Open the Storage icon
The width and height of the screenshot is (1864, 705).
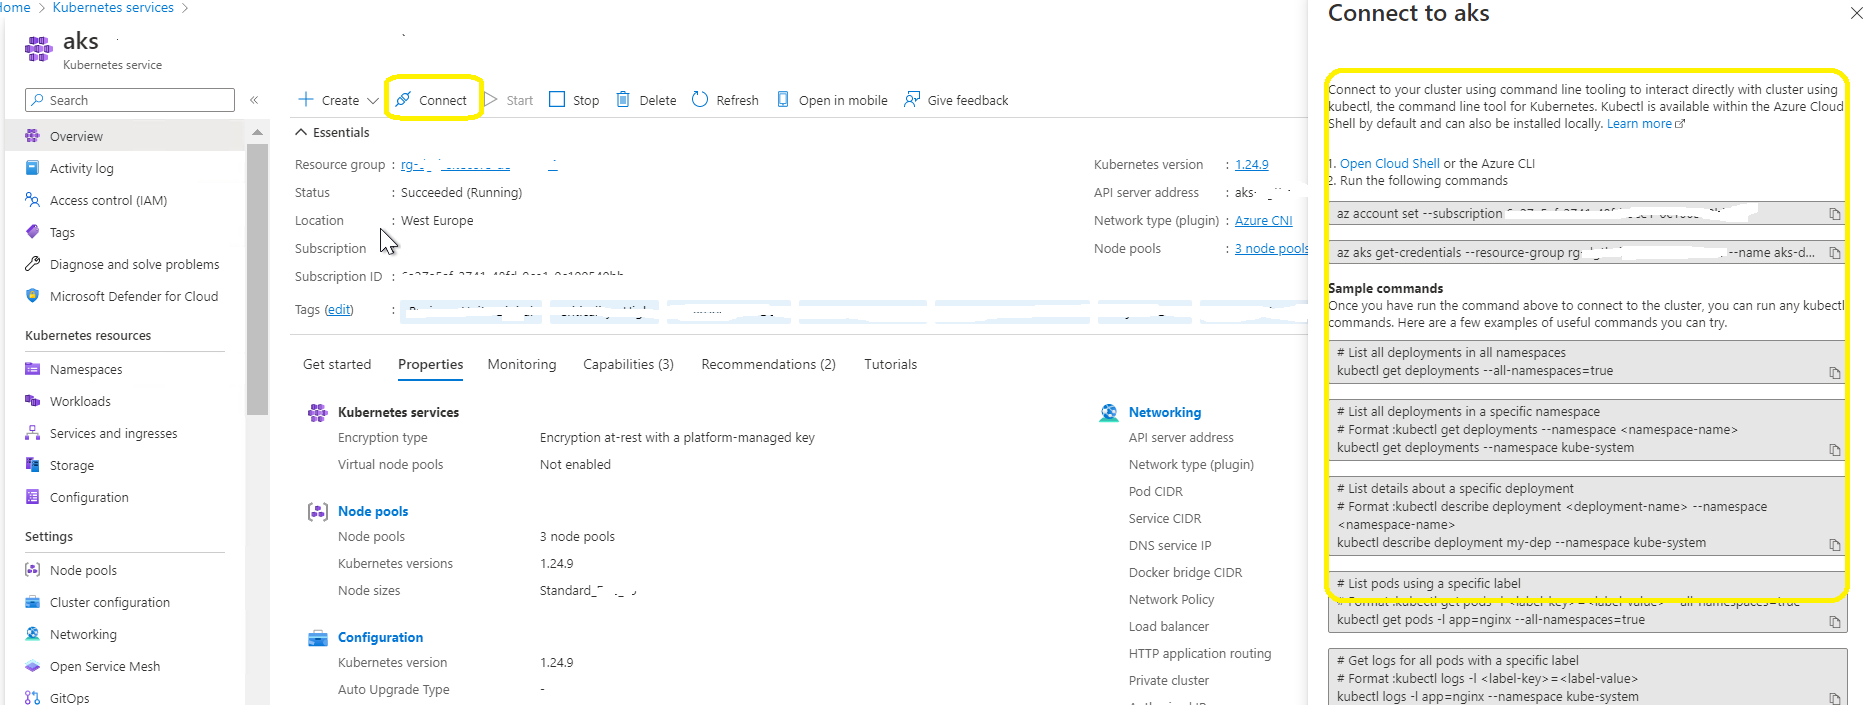32,465
